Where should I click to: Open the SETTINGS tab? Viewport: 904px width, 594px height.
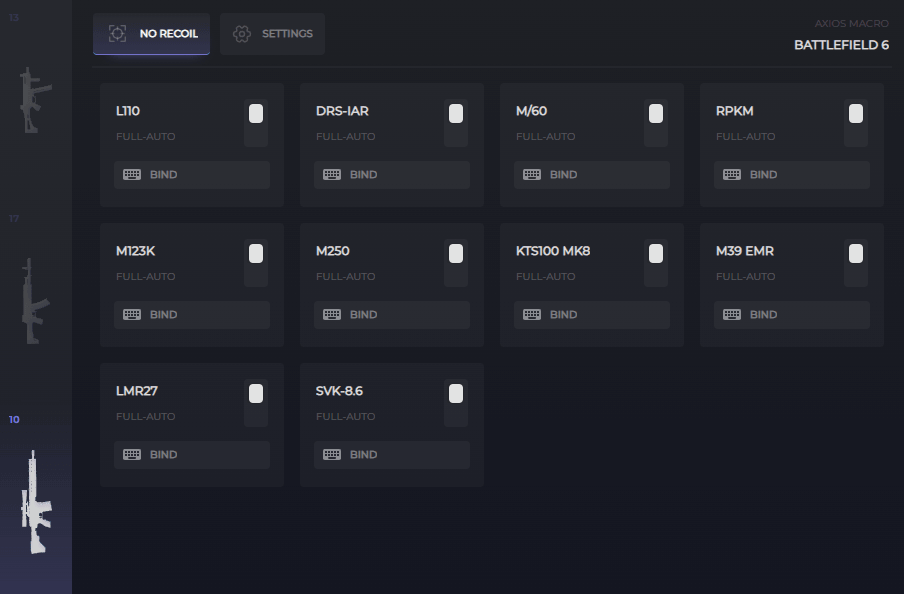coord(272,34)
